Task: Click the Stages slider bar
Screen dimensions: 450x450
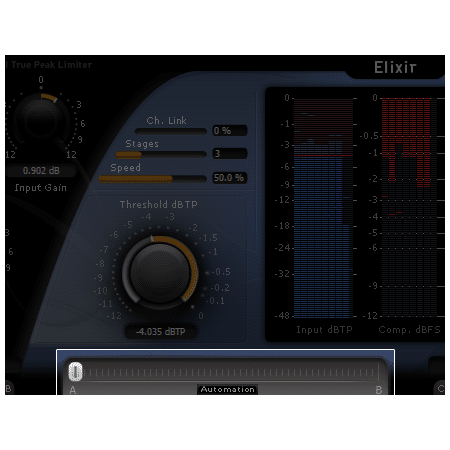Action: [161, 155]
